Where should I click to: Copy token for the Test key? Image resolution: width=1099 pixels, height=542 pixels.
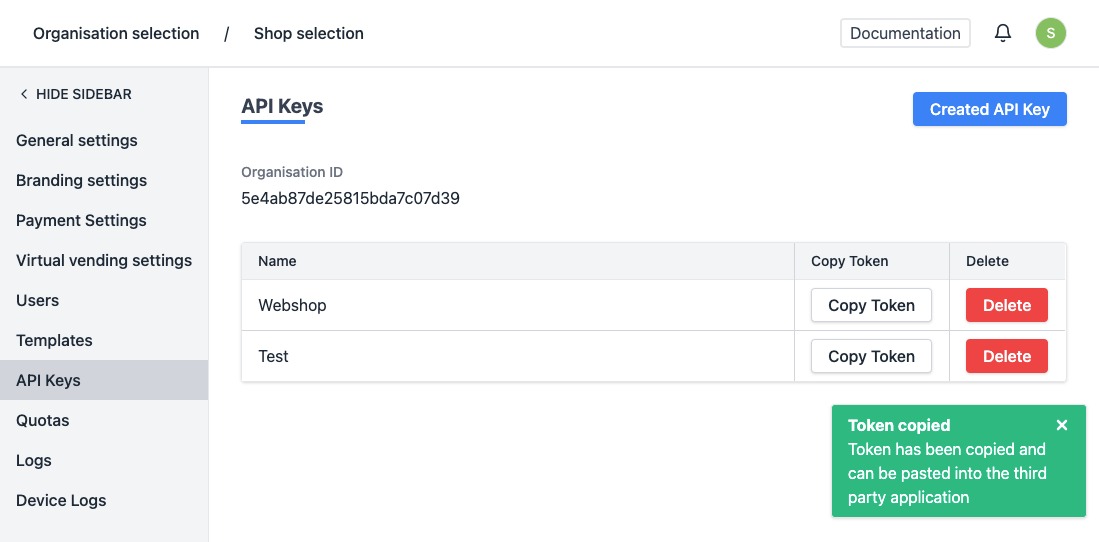tap(871, 356)
